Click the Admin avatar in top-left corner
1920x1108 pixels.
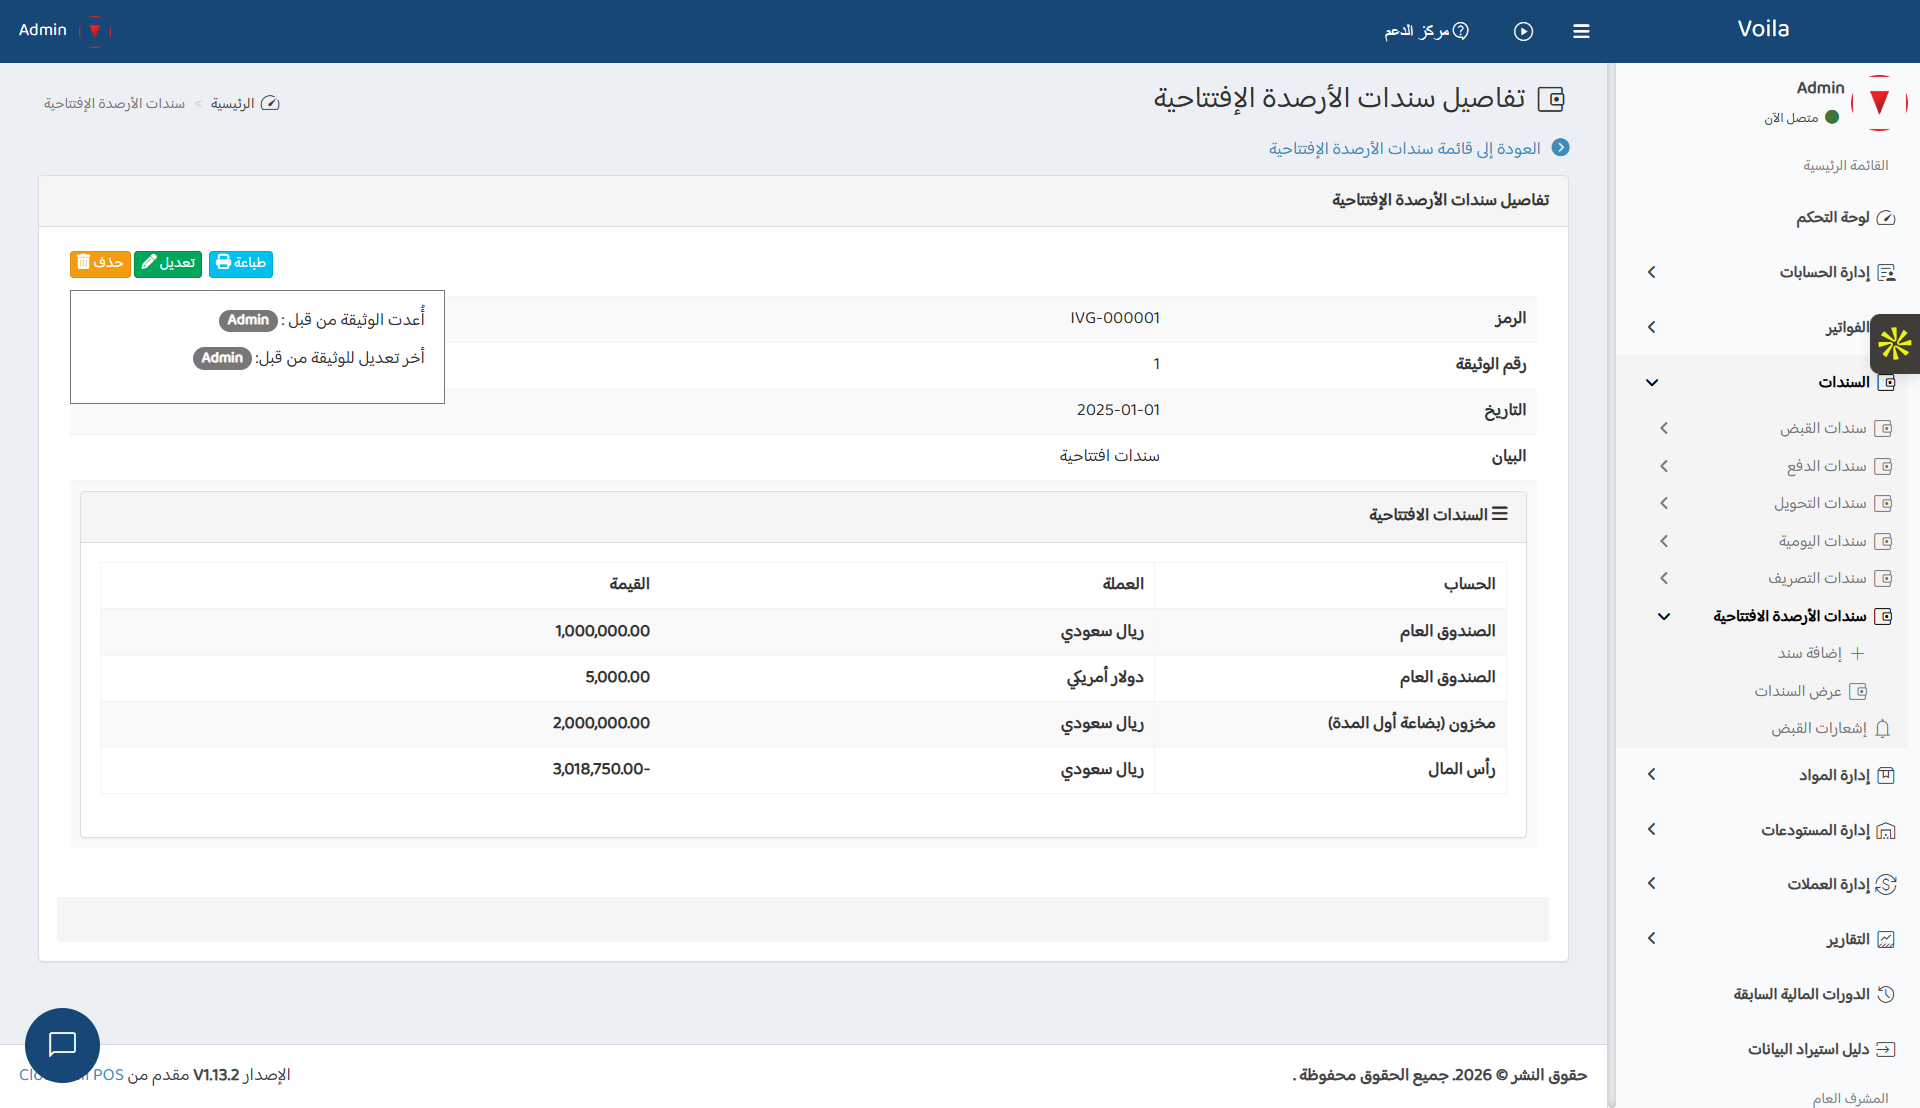(95, 30)
